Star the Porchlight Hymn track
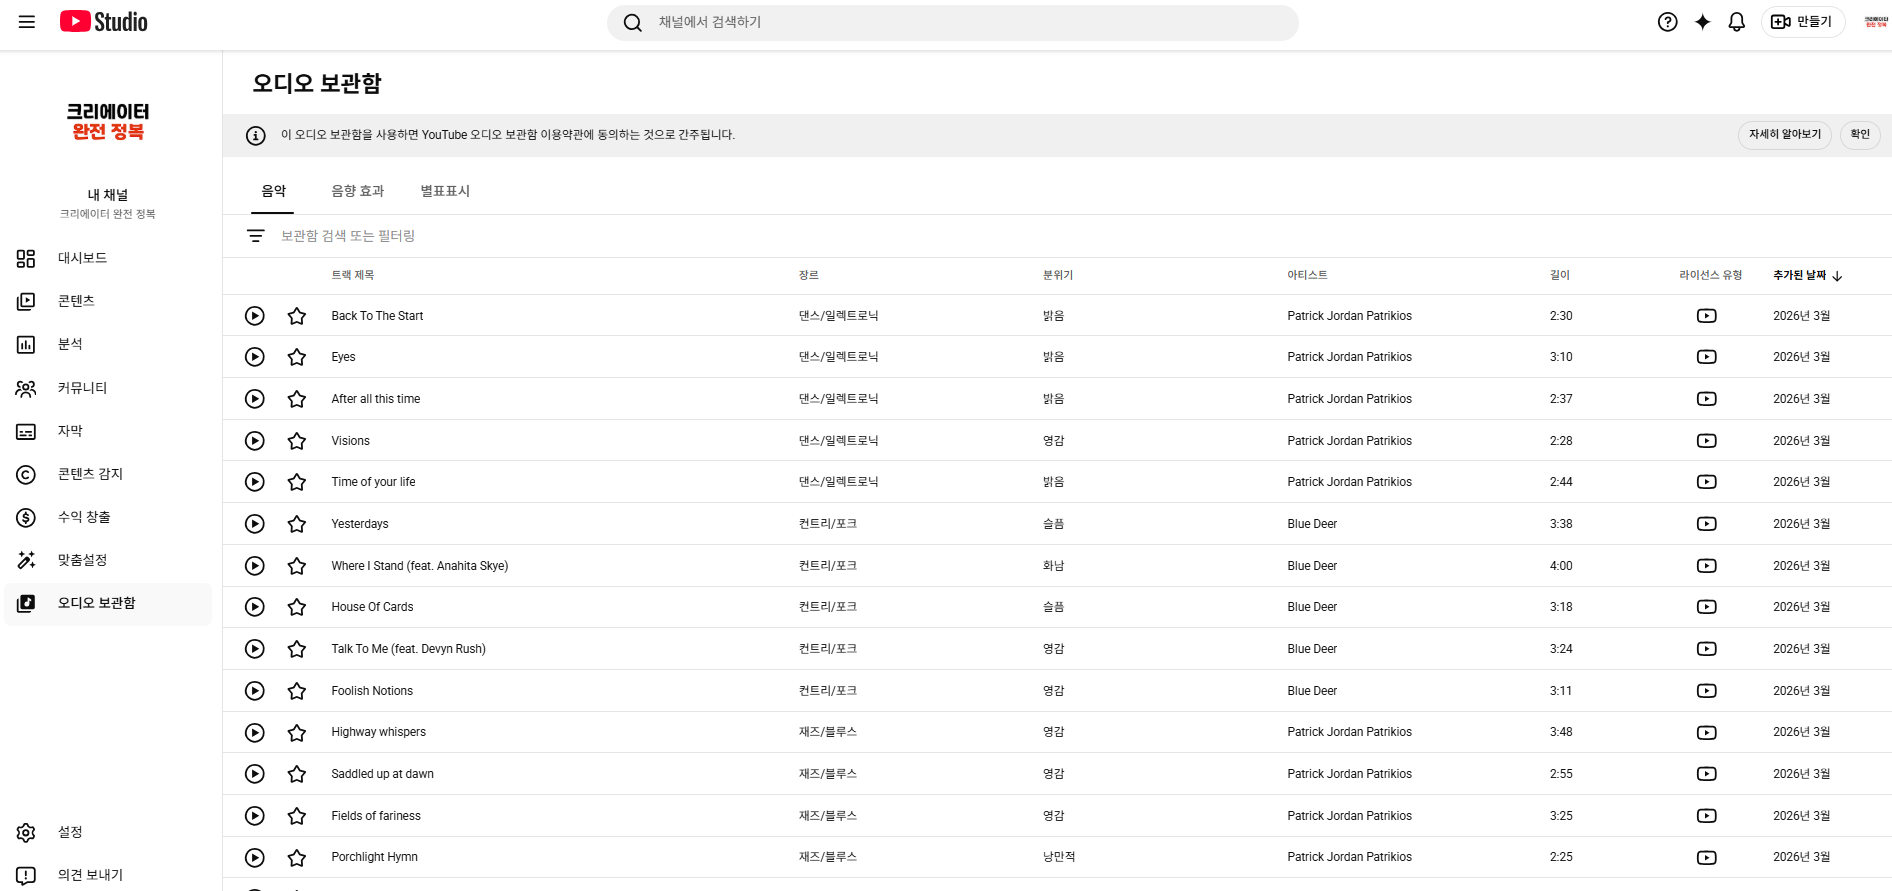This screenshot has width=1892, height=891. pos(297,858)
